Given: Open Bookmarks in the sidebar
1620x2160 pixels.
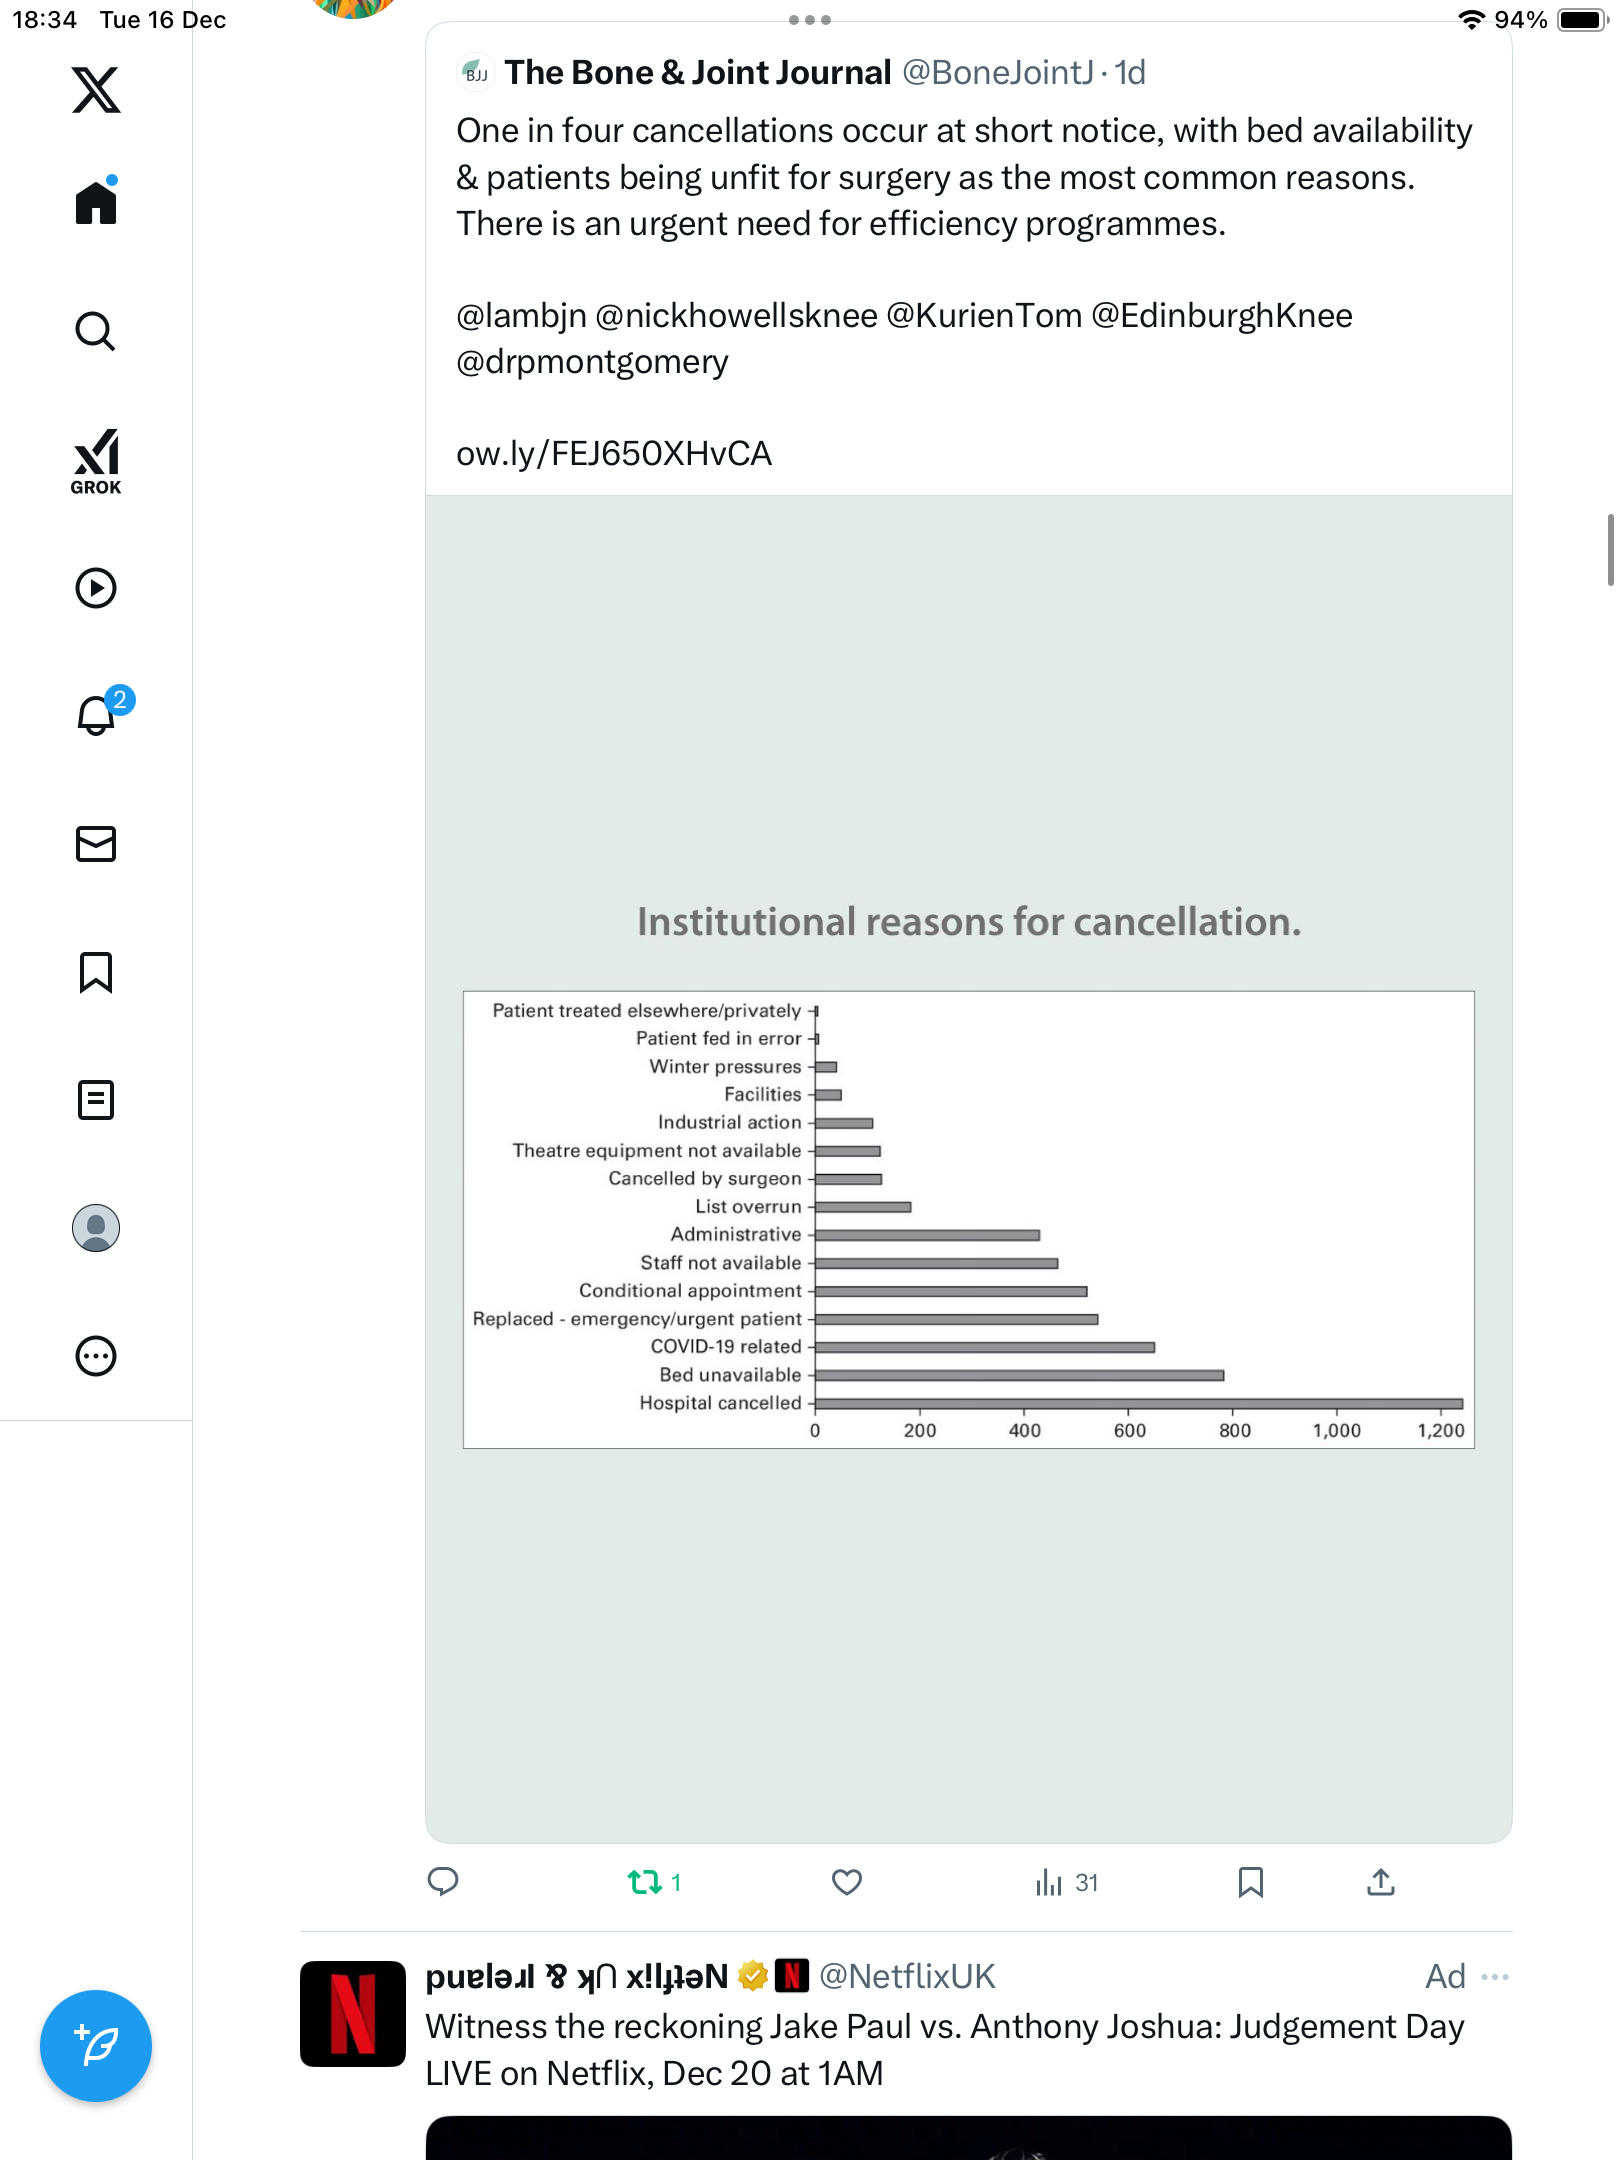Looking at the screenshot, I should 96,972.
